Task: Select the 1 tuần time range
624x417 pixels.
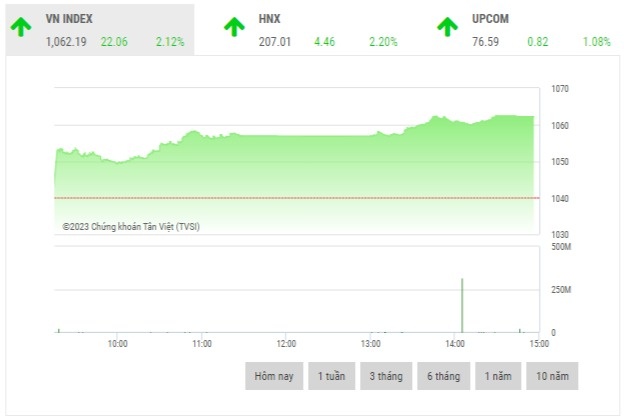Action: click(331, 376)
